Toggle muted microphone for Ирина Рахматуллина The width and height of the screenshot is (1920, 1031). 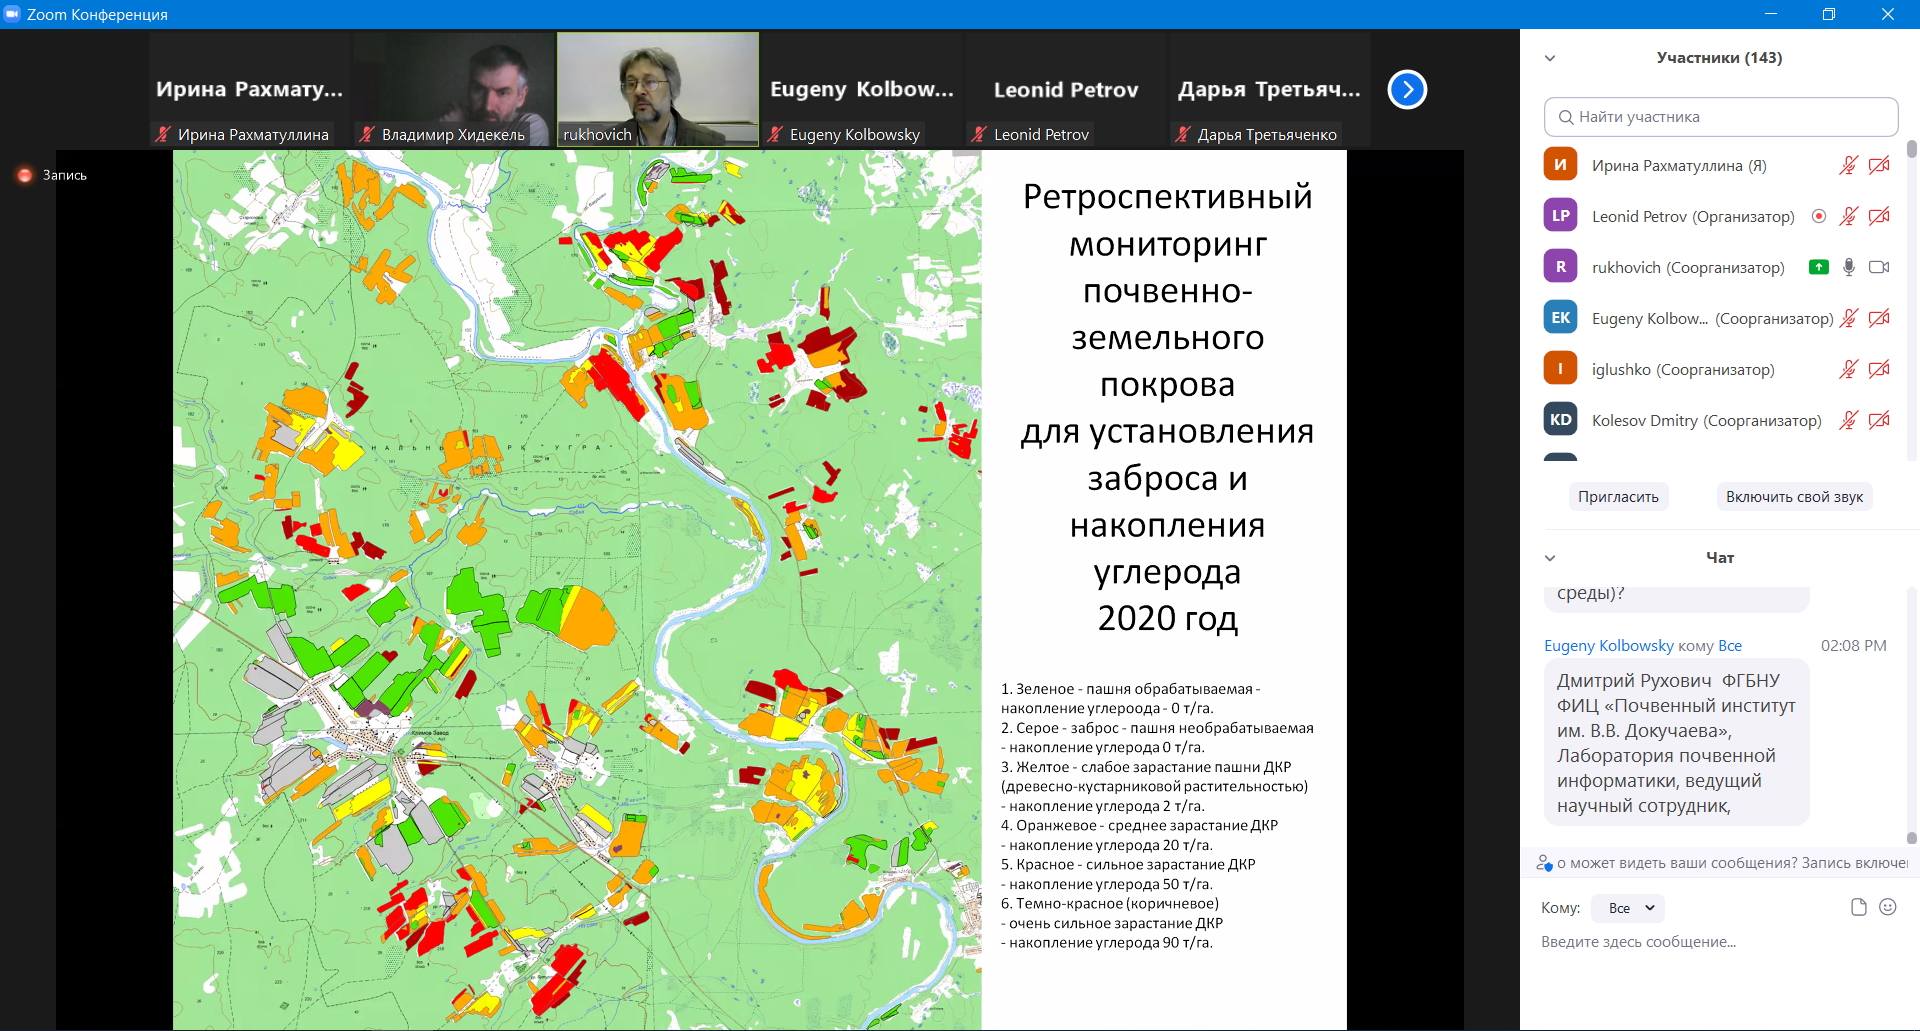point(1848,165)
